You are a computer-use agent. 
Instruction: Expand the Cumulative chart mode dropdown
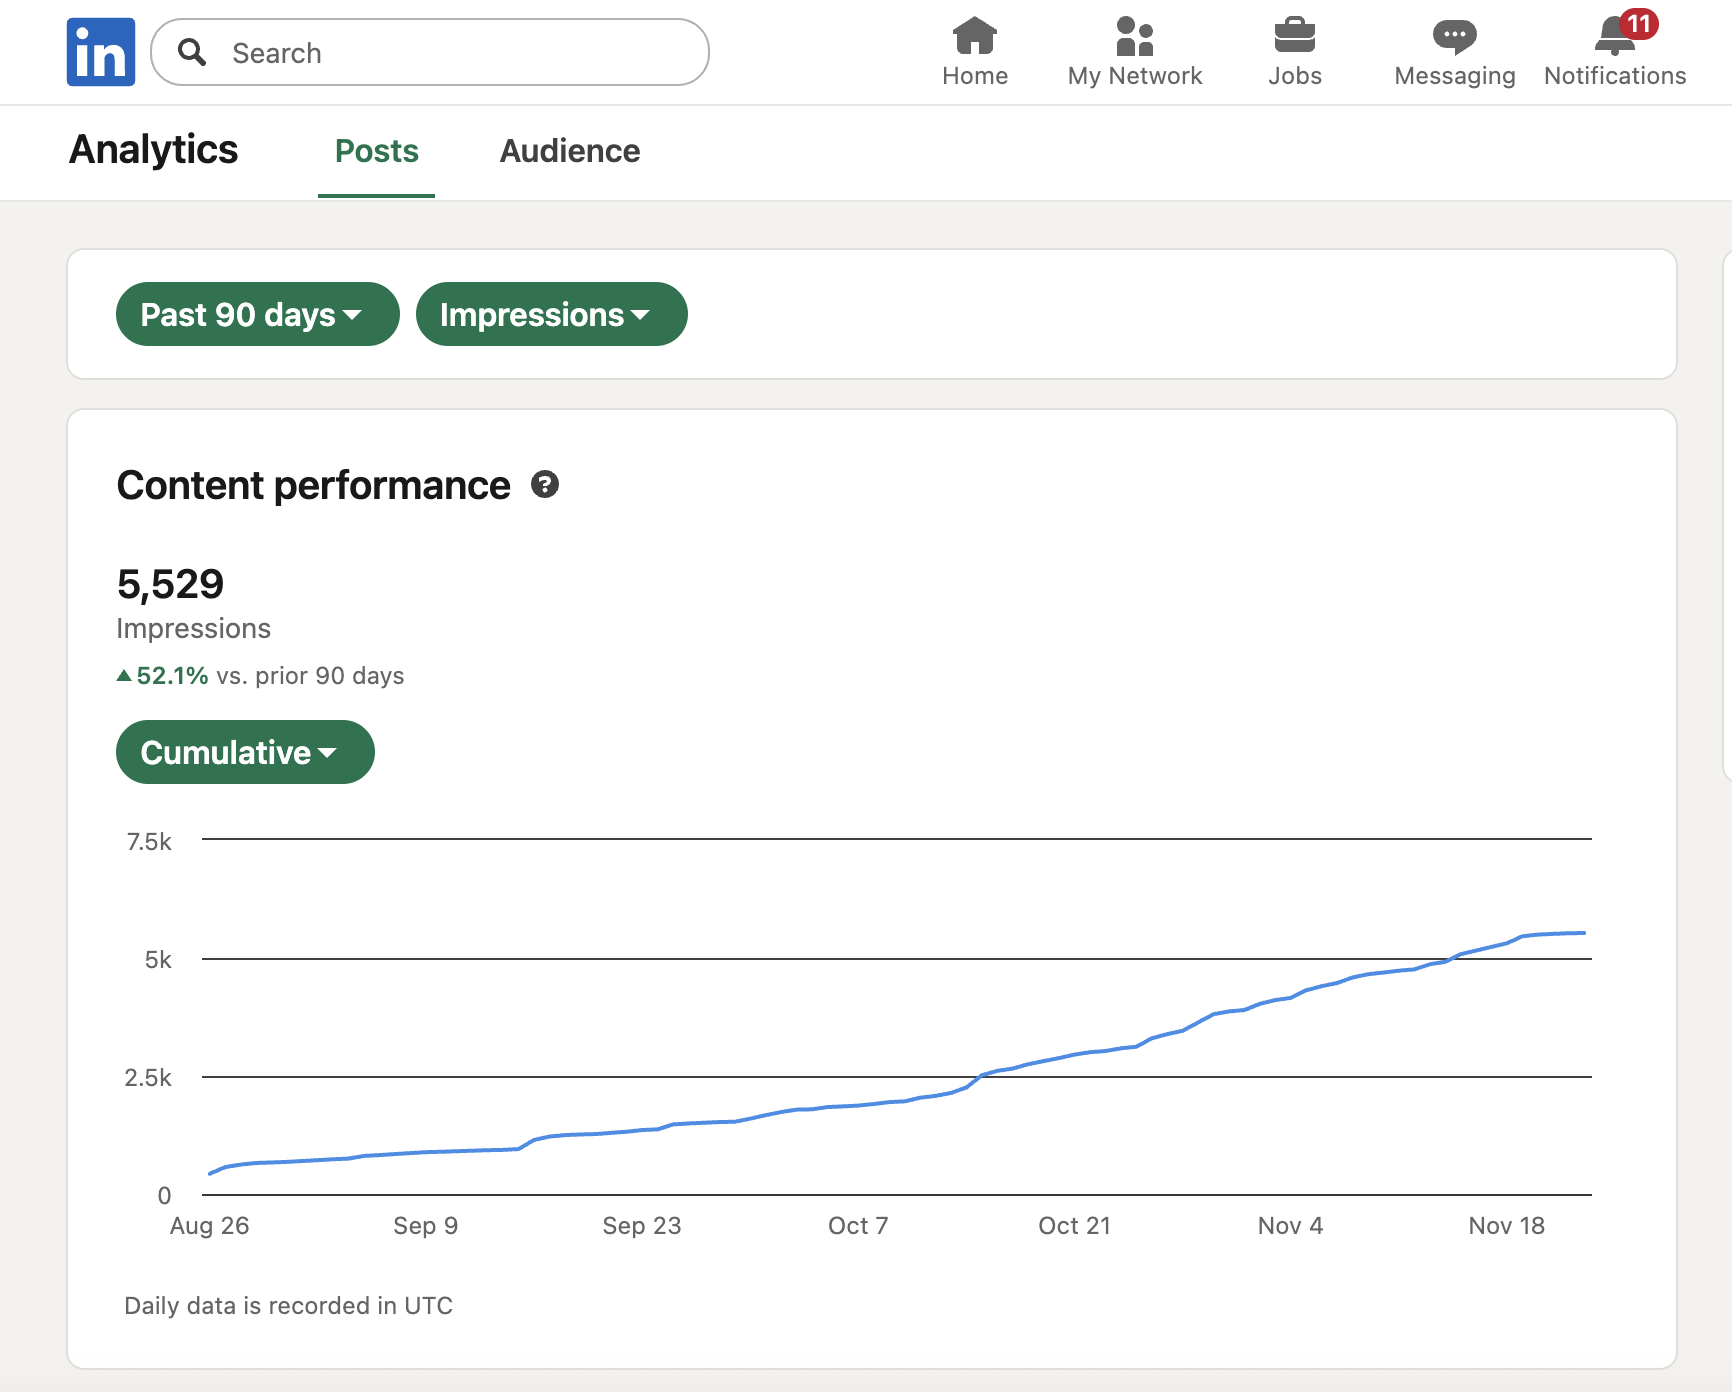click(245, 752)
